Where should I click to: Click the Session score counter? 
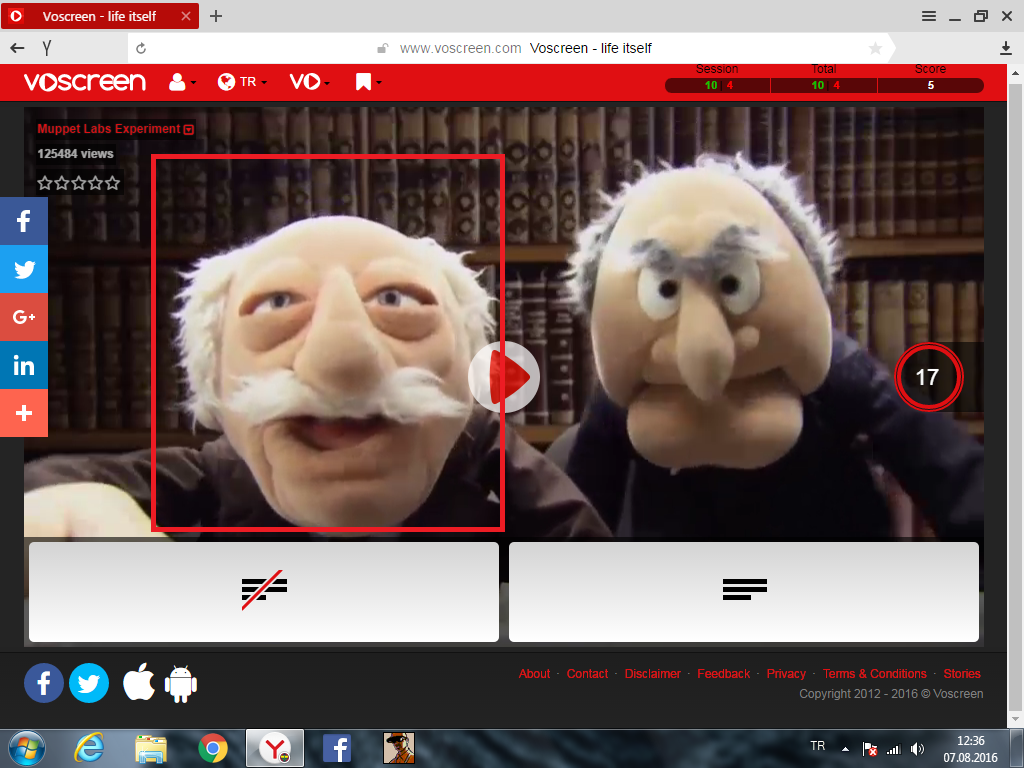pos(718,85)
